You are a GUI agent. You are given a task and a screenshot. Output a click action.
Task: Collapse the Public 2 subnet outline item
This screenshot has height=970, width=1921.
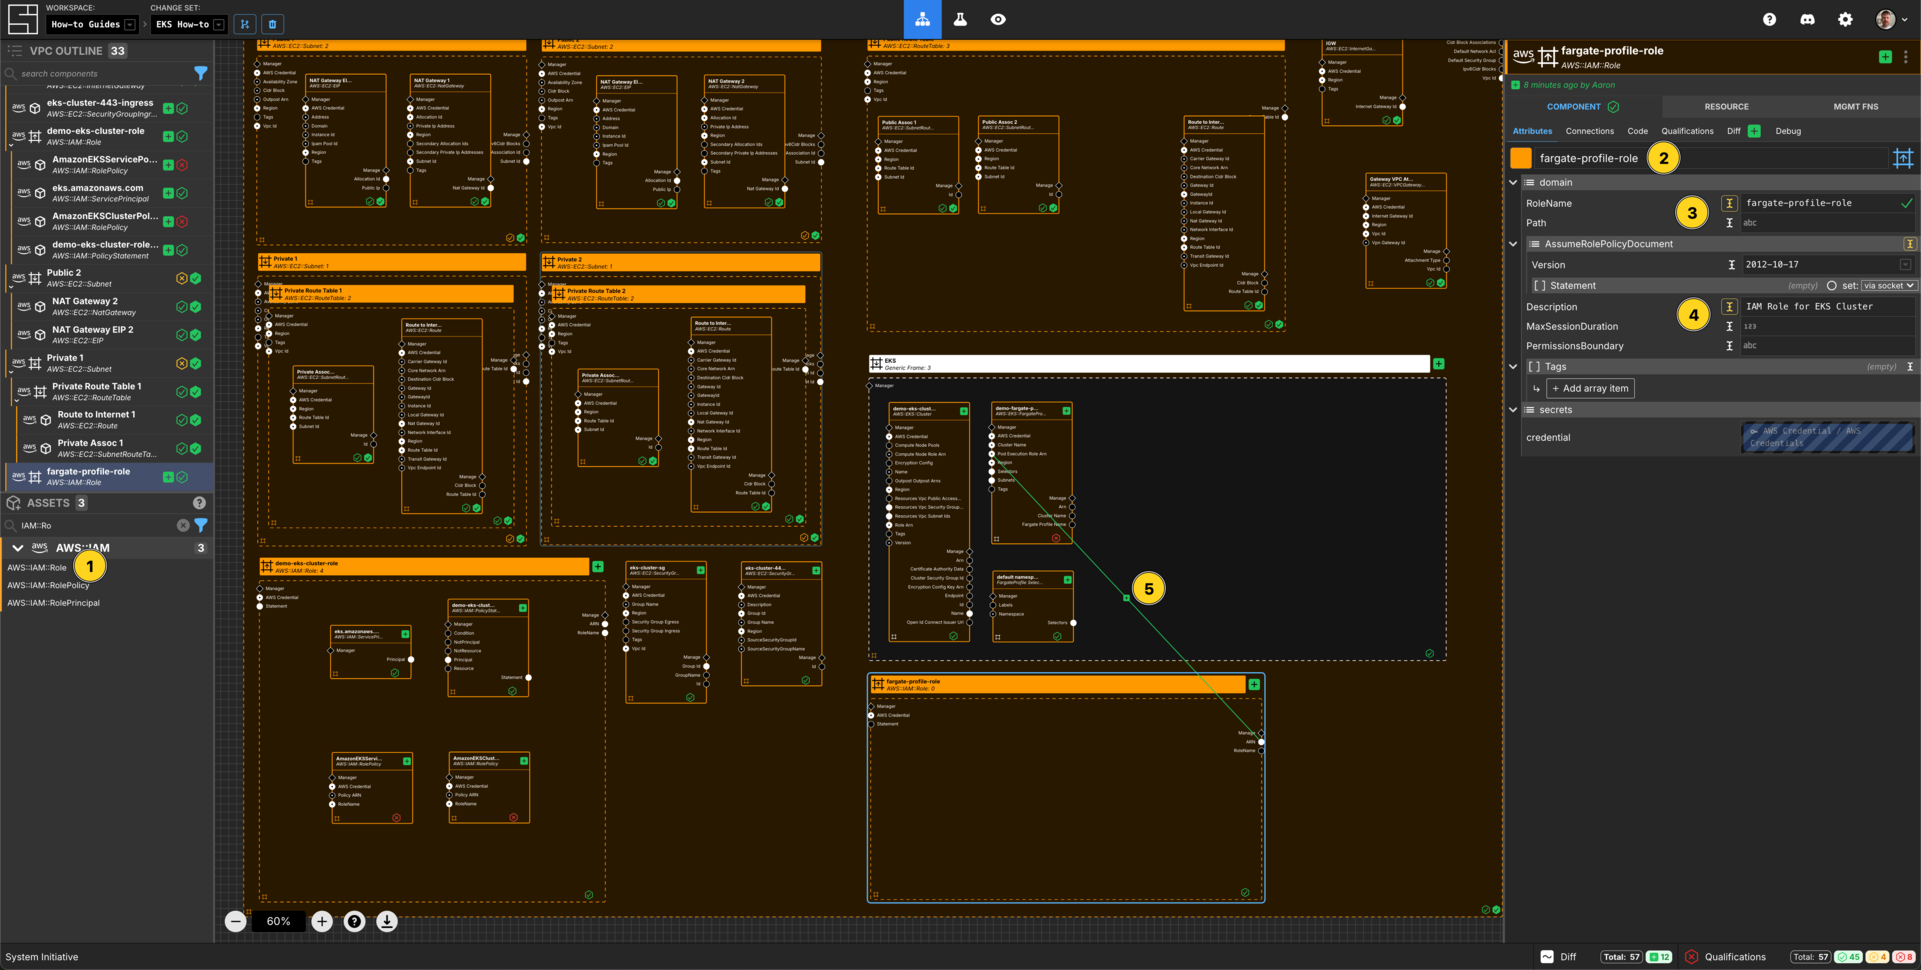point(10,287)
